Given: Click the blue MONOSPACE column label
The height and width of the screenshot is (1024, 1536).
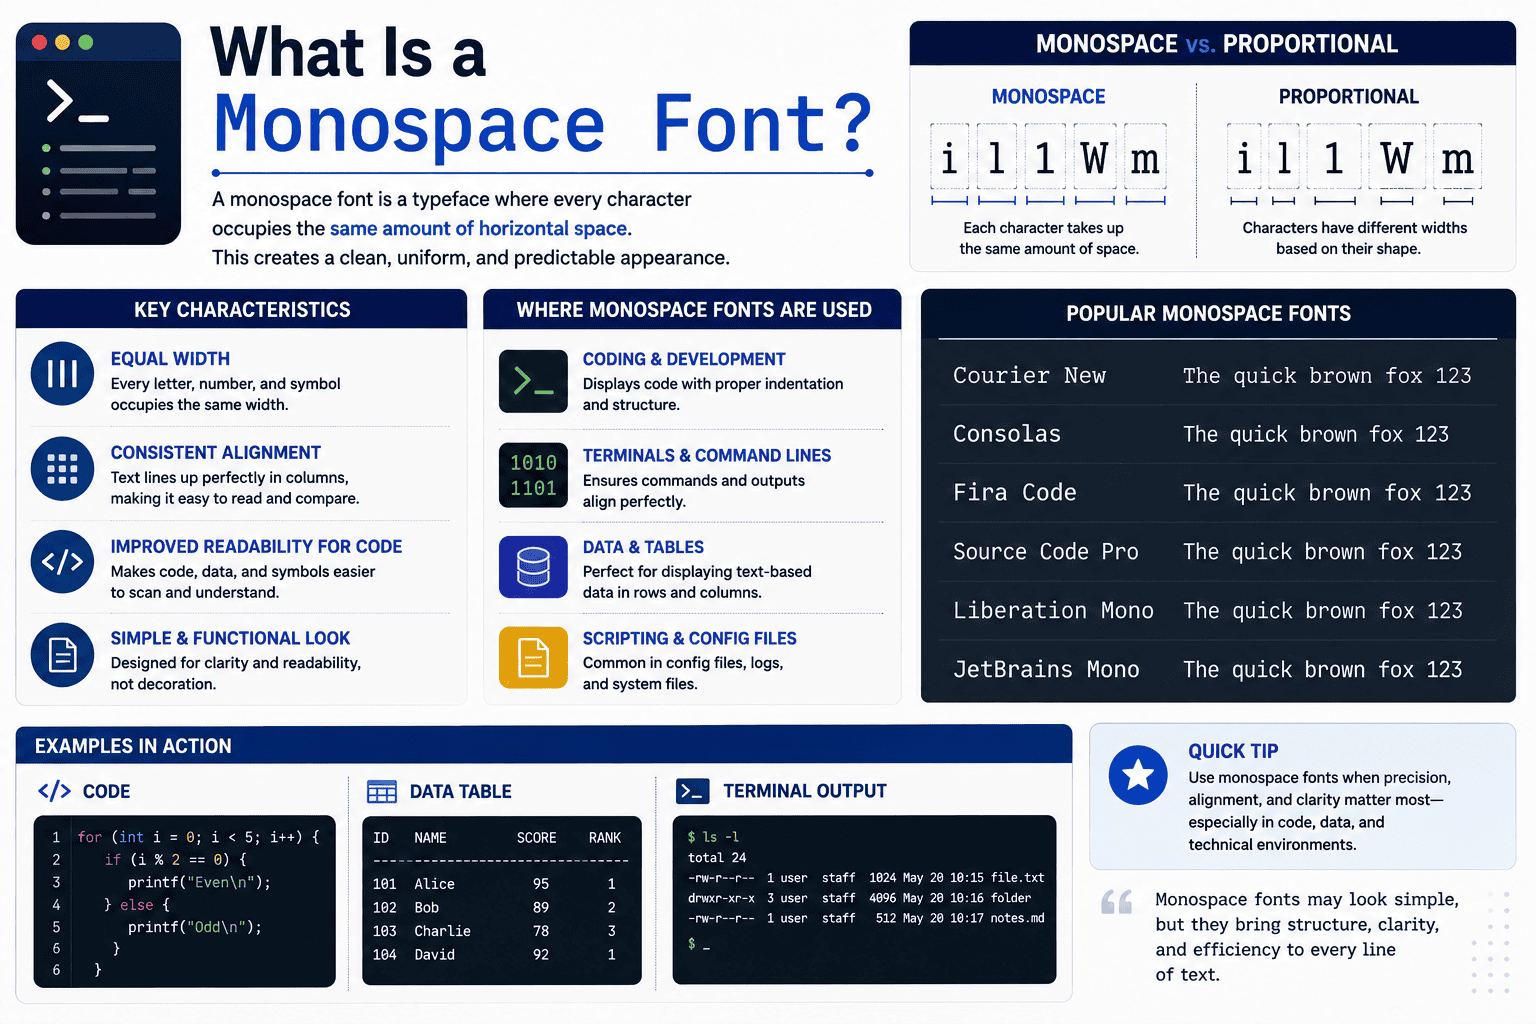Looking at the screenshot, I should point(1048,97).
